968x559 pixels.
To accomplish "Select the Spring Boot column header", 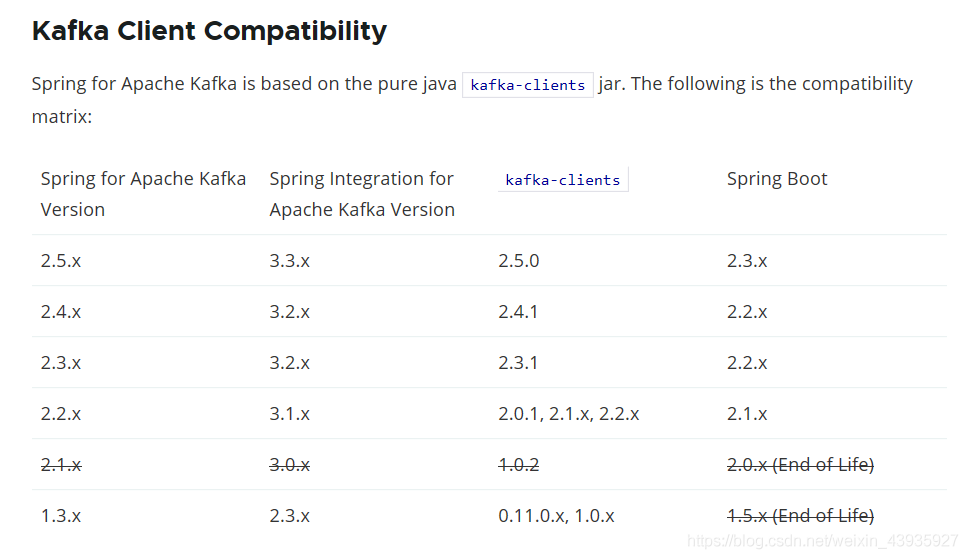I will coord(777,179).
